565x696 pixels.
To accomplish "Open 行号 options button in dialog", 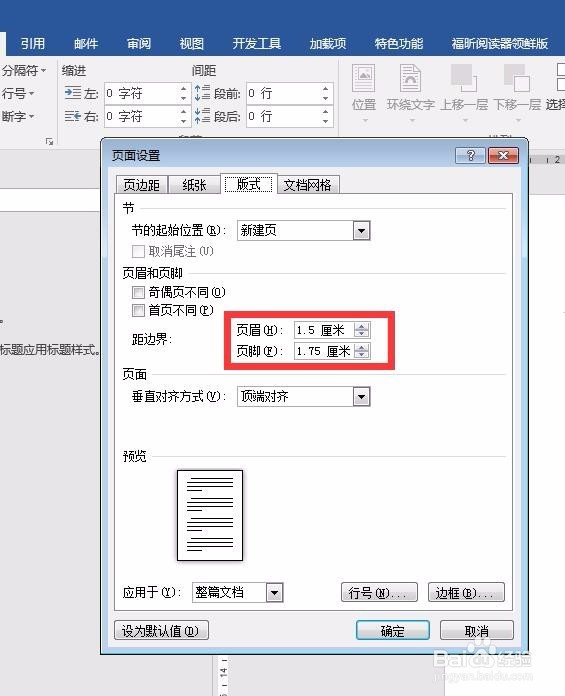I will click(x=379, y=593).
